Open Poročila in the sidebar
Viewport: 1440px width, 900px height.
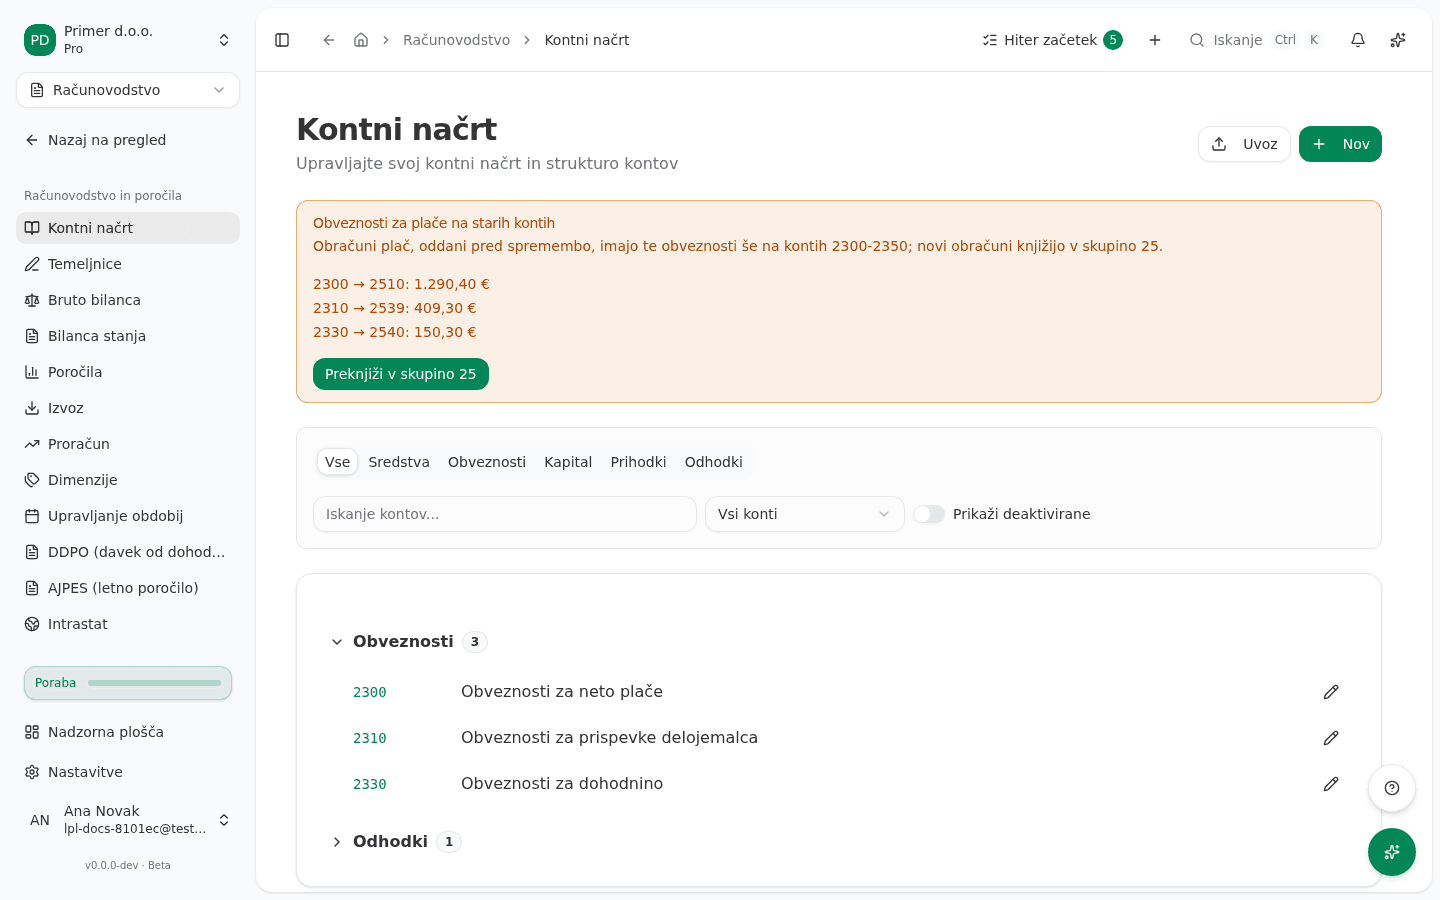(x=128, y=372)
